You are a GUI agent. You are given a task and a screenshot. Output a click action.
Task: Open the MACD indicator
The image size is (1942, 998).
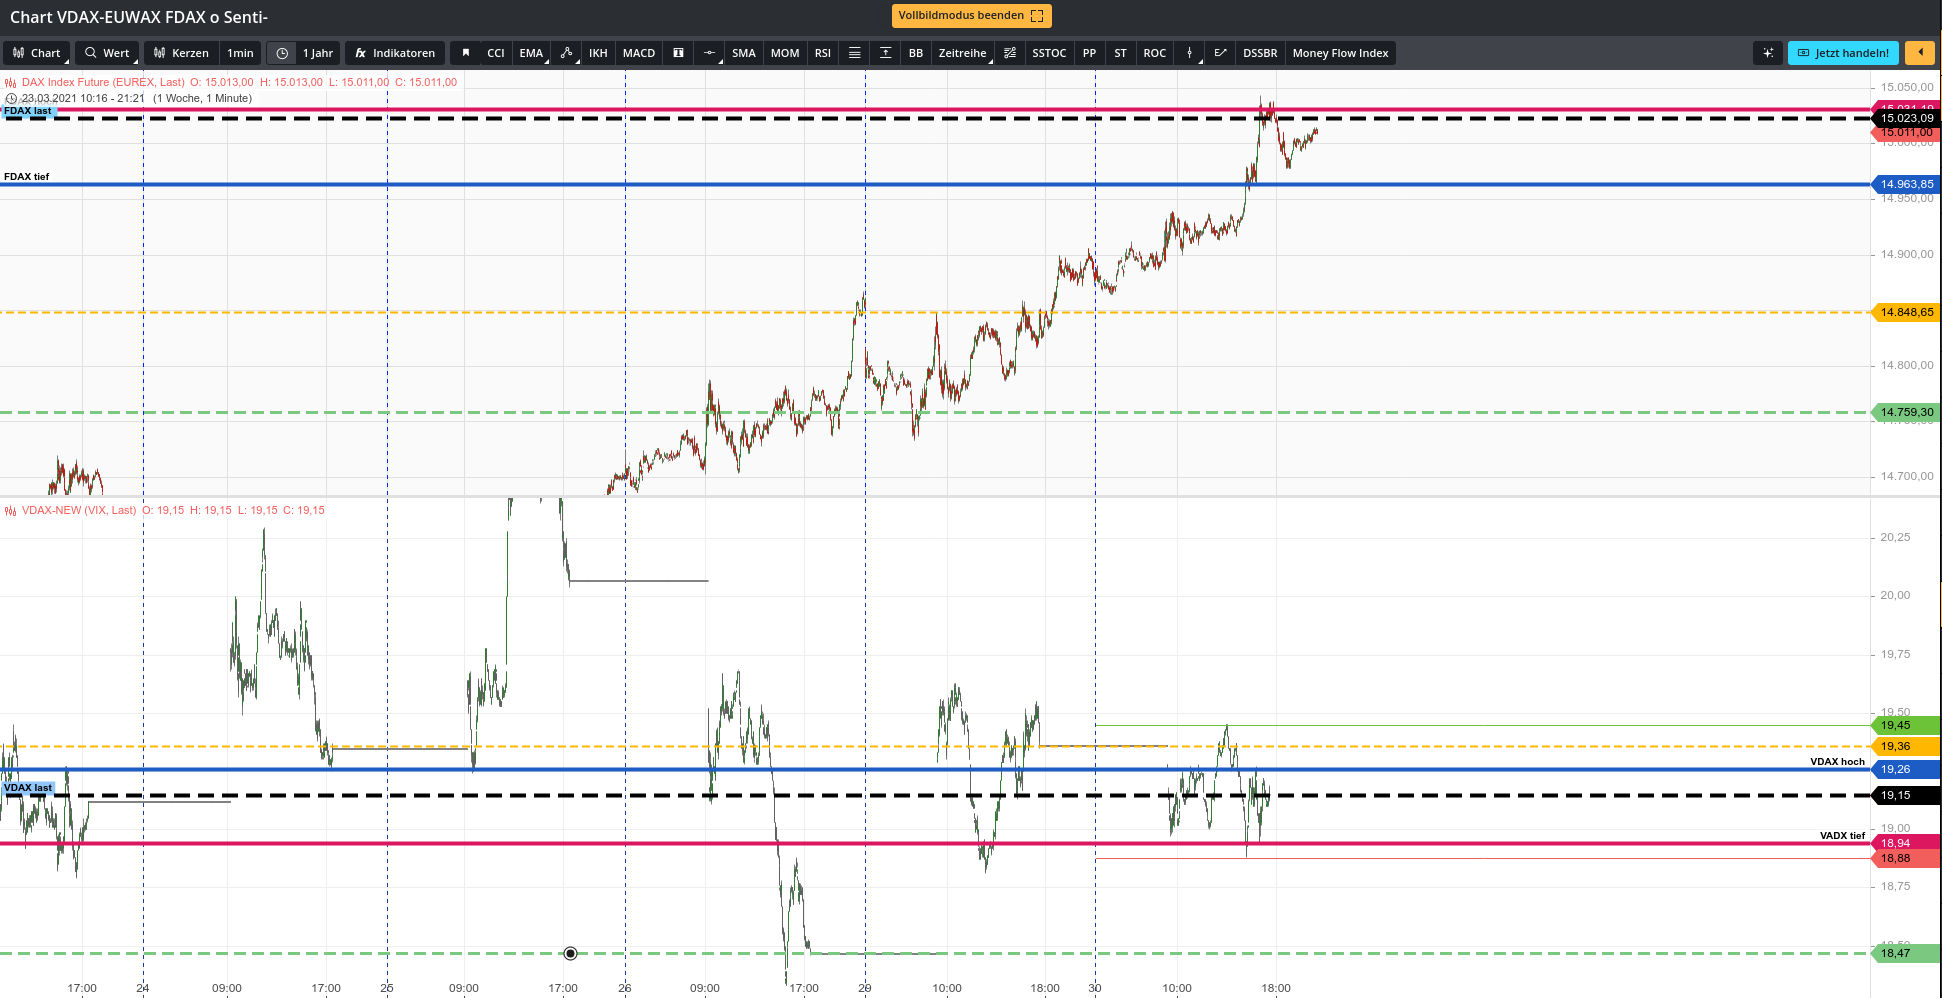pyautogui.click(x=639, y=53)
